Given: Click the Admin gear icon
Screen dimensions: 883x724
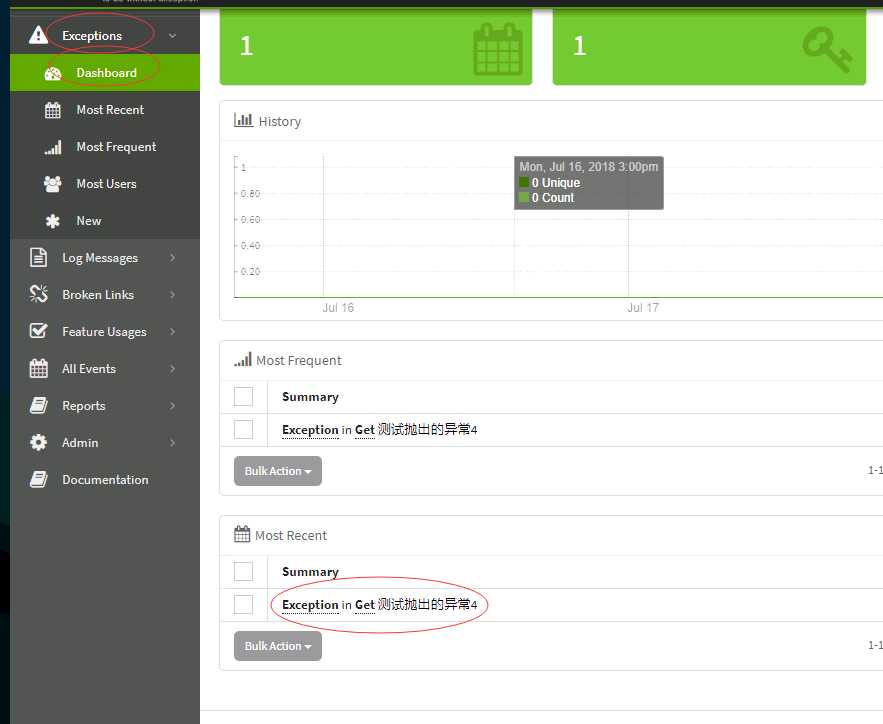Looking at the screenshot, I should click(38, 443).
